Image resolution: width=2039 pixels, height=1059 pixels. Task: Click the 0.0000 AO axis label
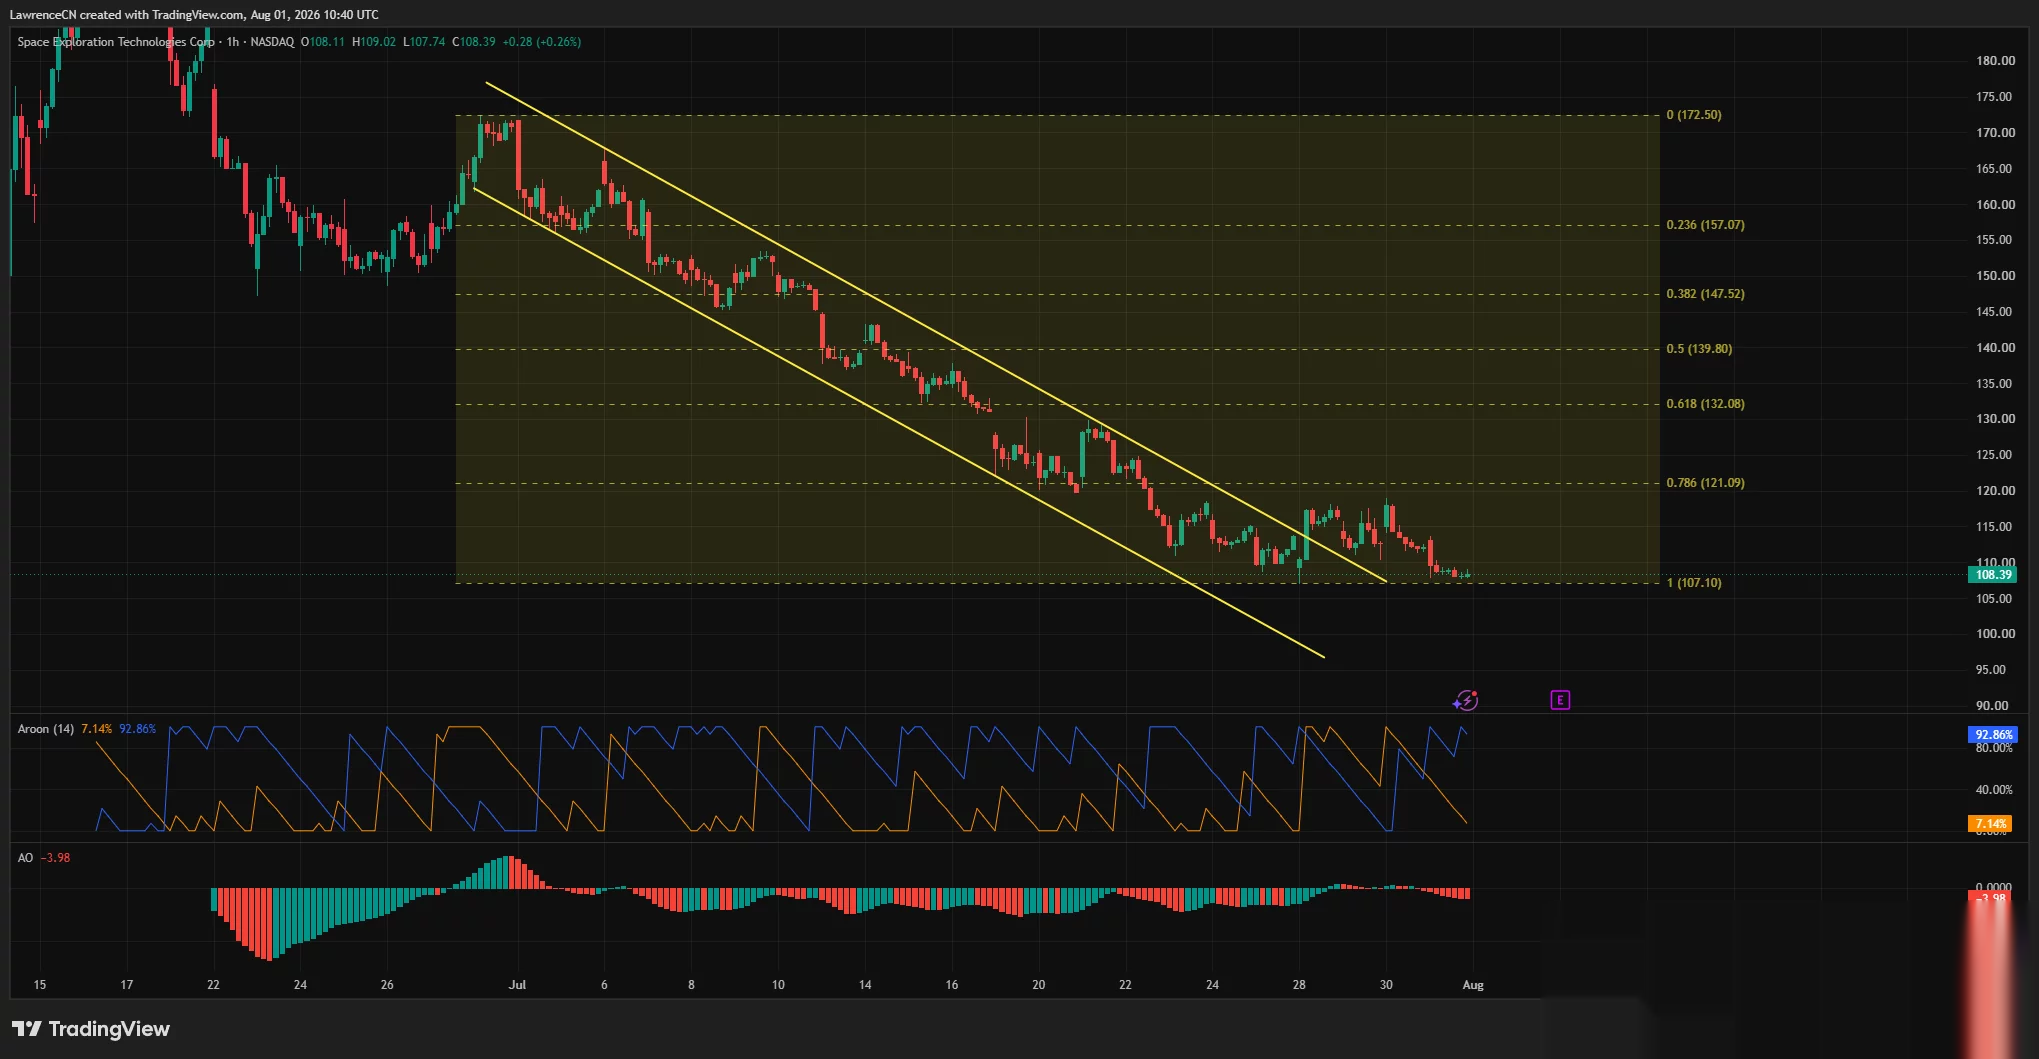tap(1994, 886)
